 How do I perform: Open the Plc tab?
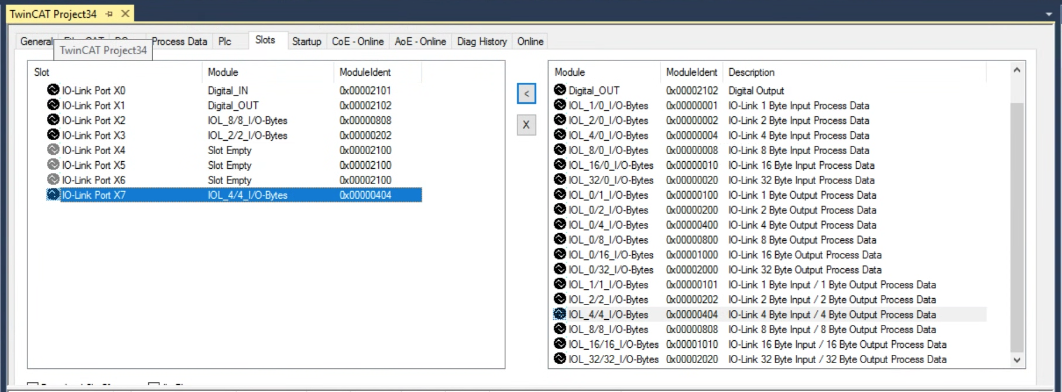[225, 41]
